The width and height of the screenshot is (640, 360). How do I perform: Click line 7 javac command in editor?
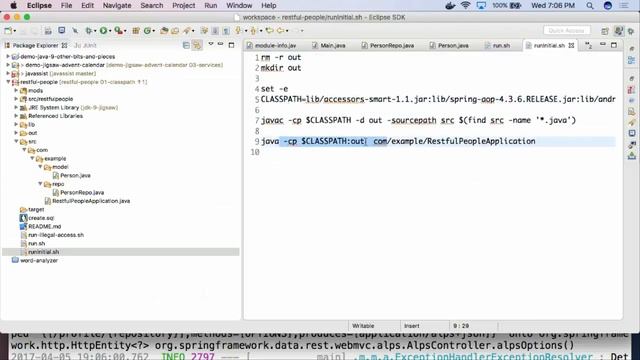coord(418,120)
